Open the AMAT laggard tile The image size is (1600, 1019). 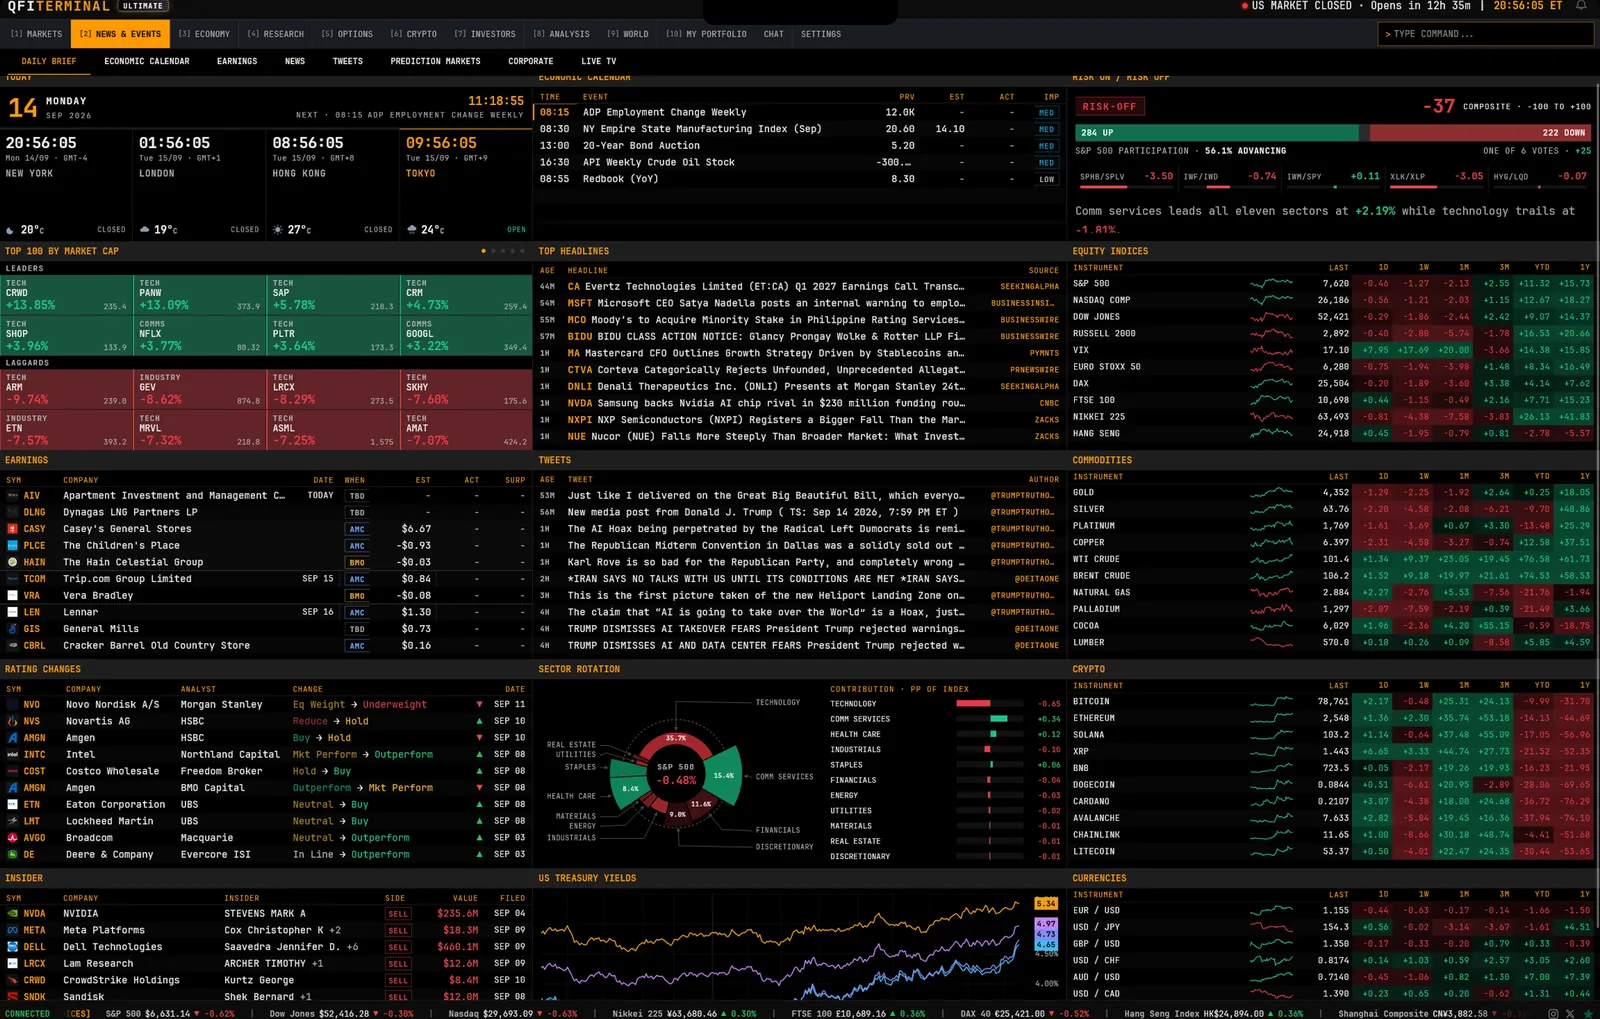tap(466, 430)
